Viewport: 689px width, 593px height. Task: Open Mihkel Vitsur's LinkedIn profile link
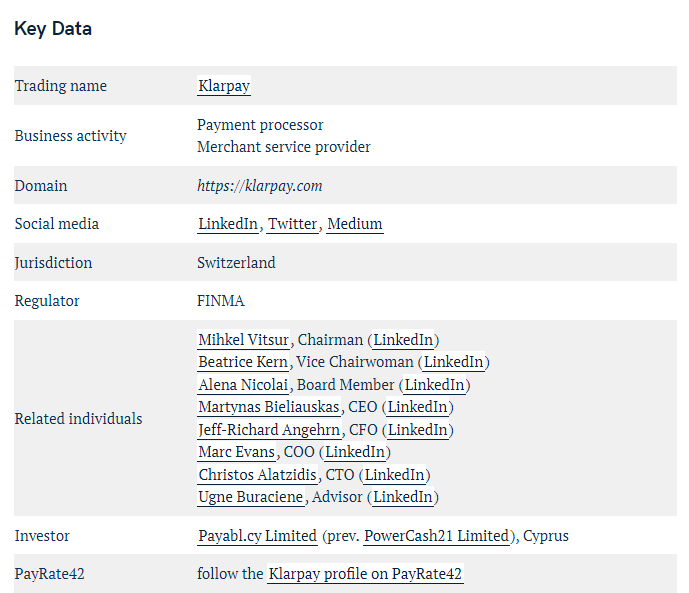point(403,340)
